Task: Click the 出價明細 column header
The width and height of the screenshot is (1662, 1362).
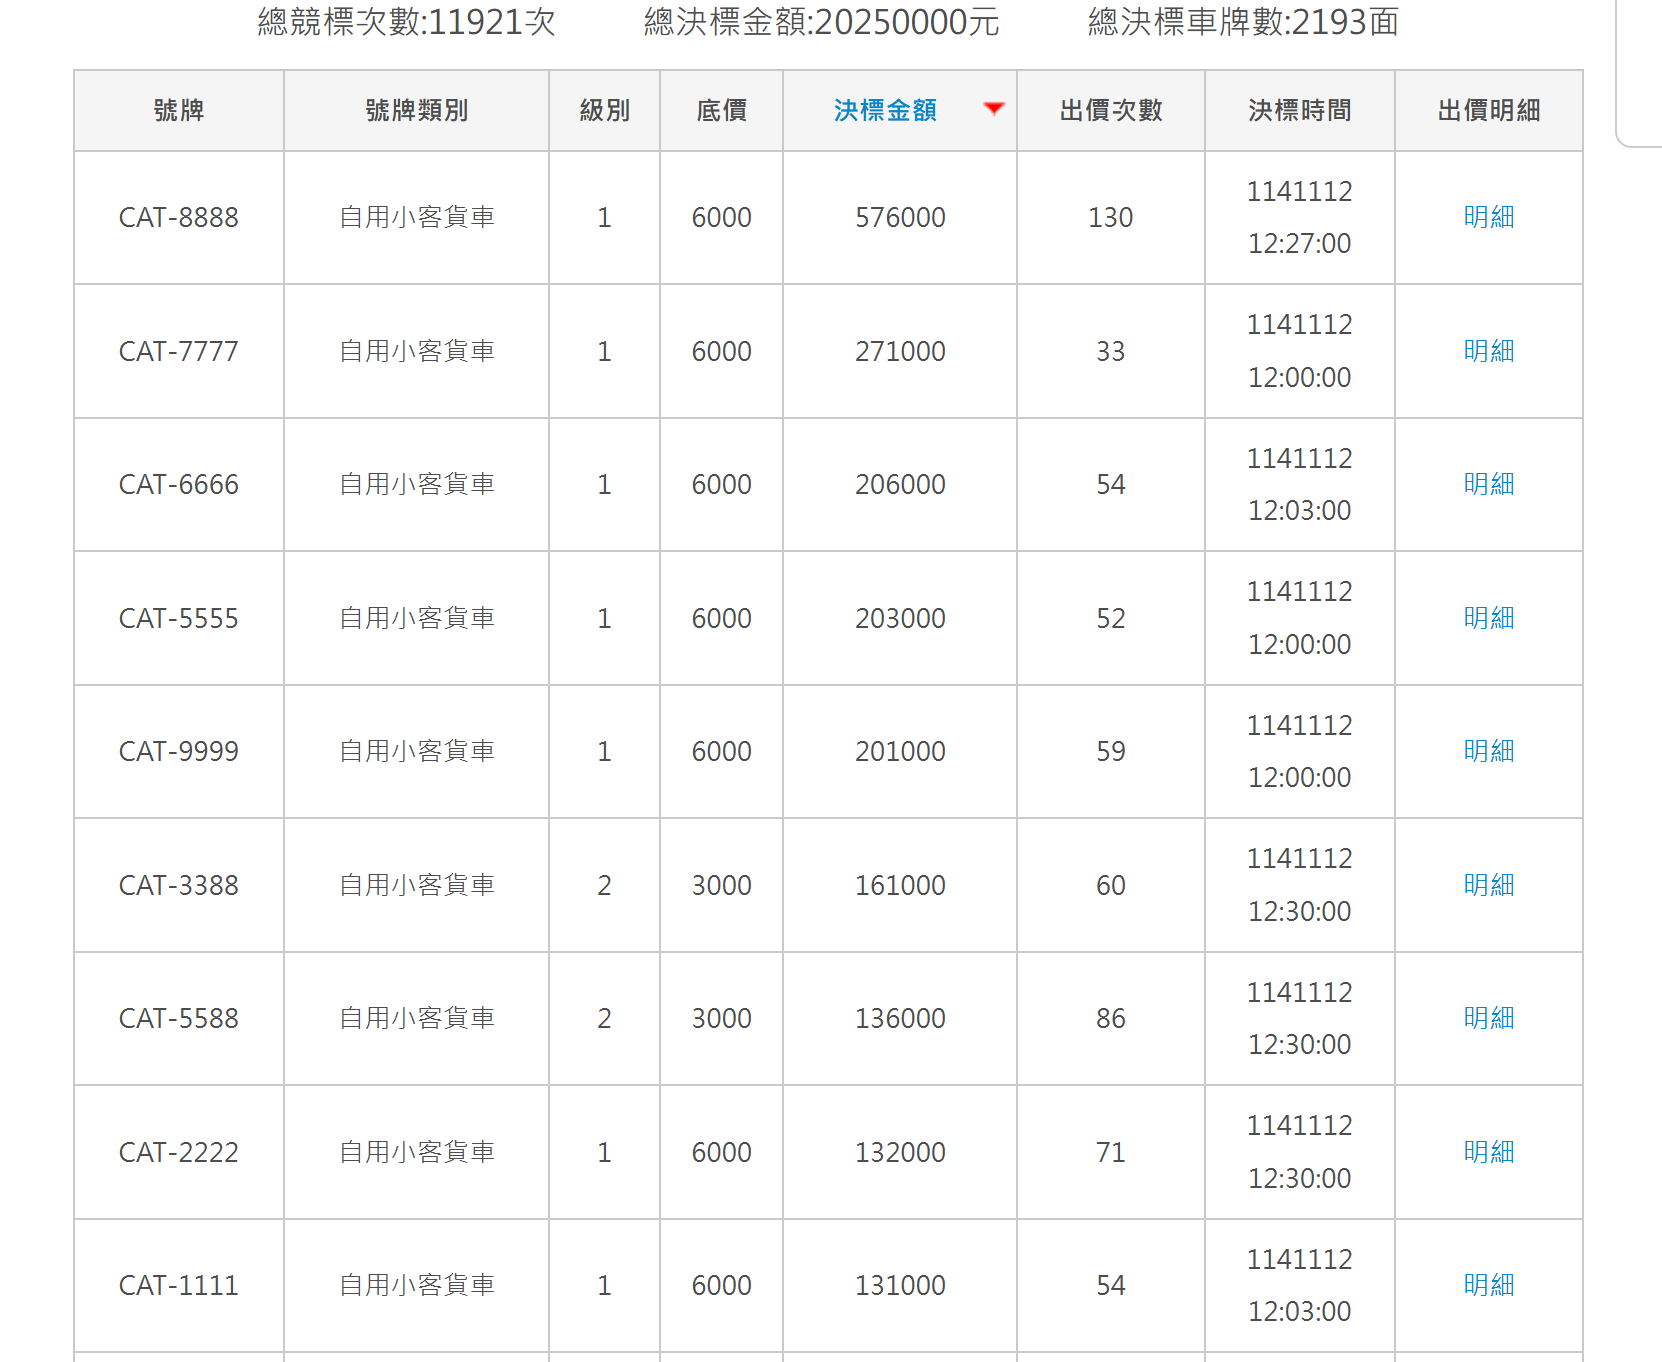Action: tap(1488, 111)
